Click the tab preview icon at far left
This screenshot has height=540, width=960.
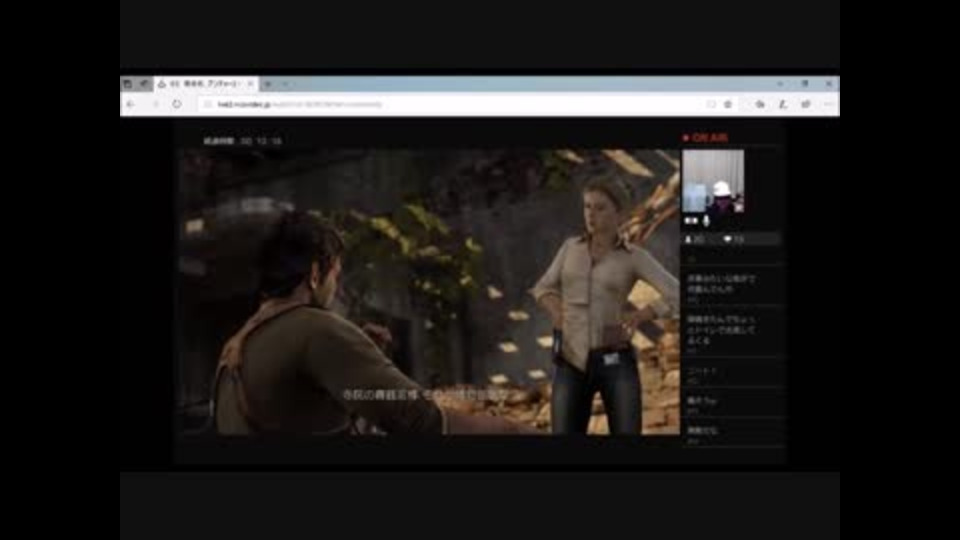127,84
